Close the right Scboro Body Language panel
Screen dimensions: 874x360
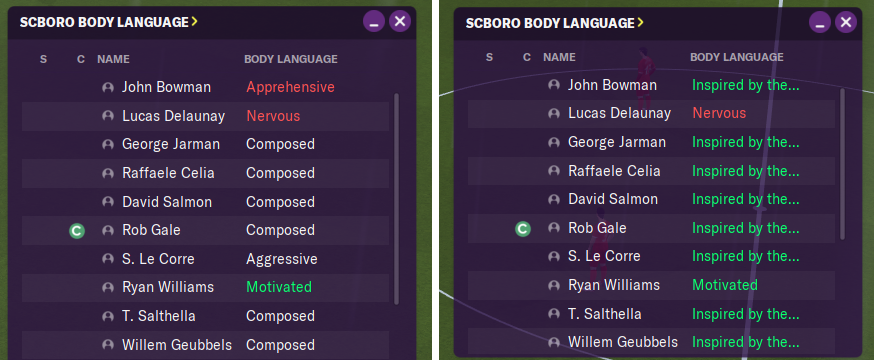(846, 22)
